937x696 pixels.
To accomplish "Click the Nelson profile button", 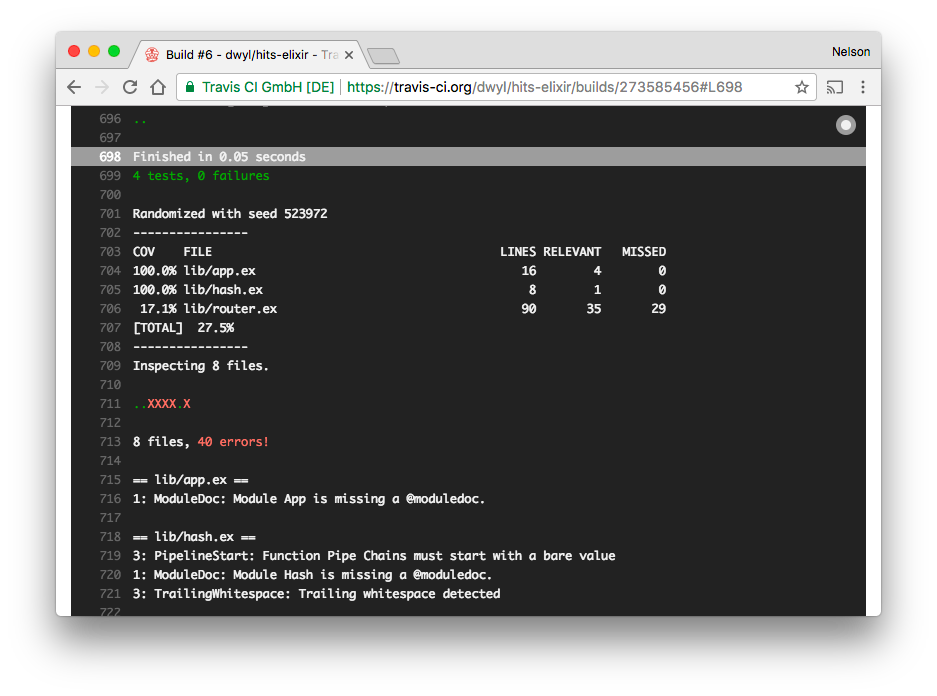I will pyautogui.click(x=851, y=52).
